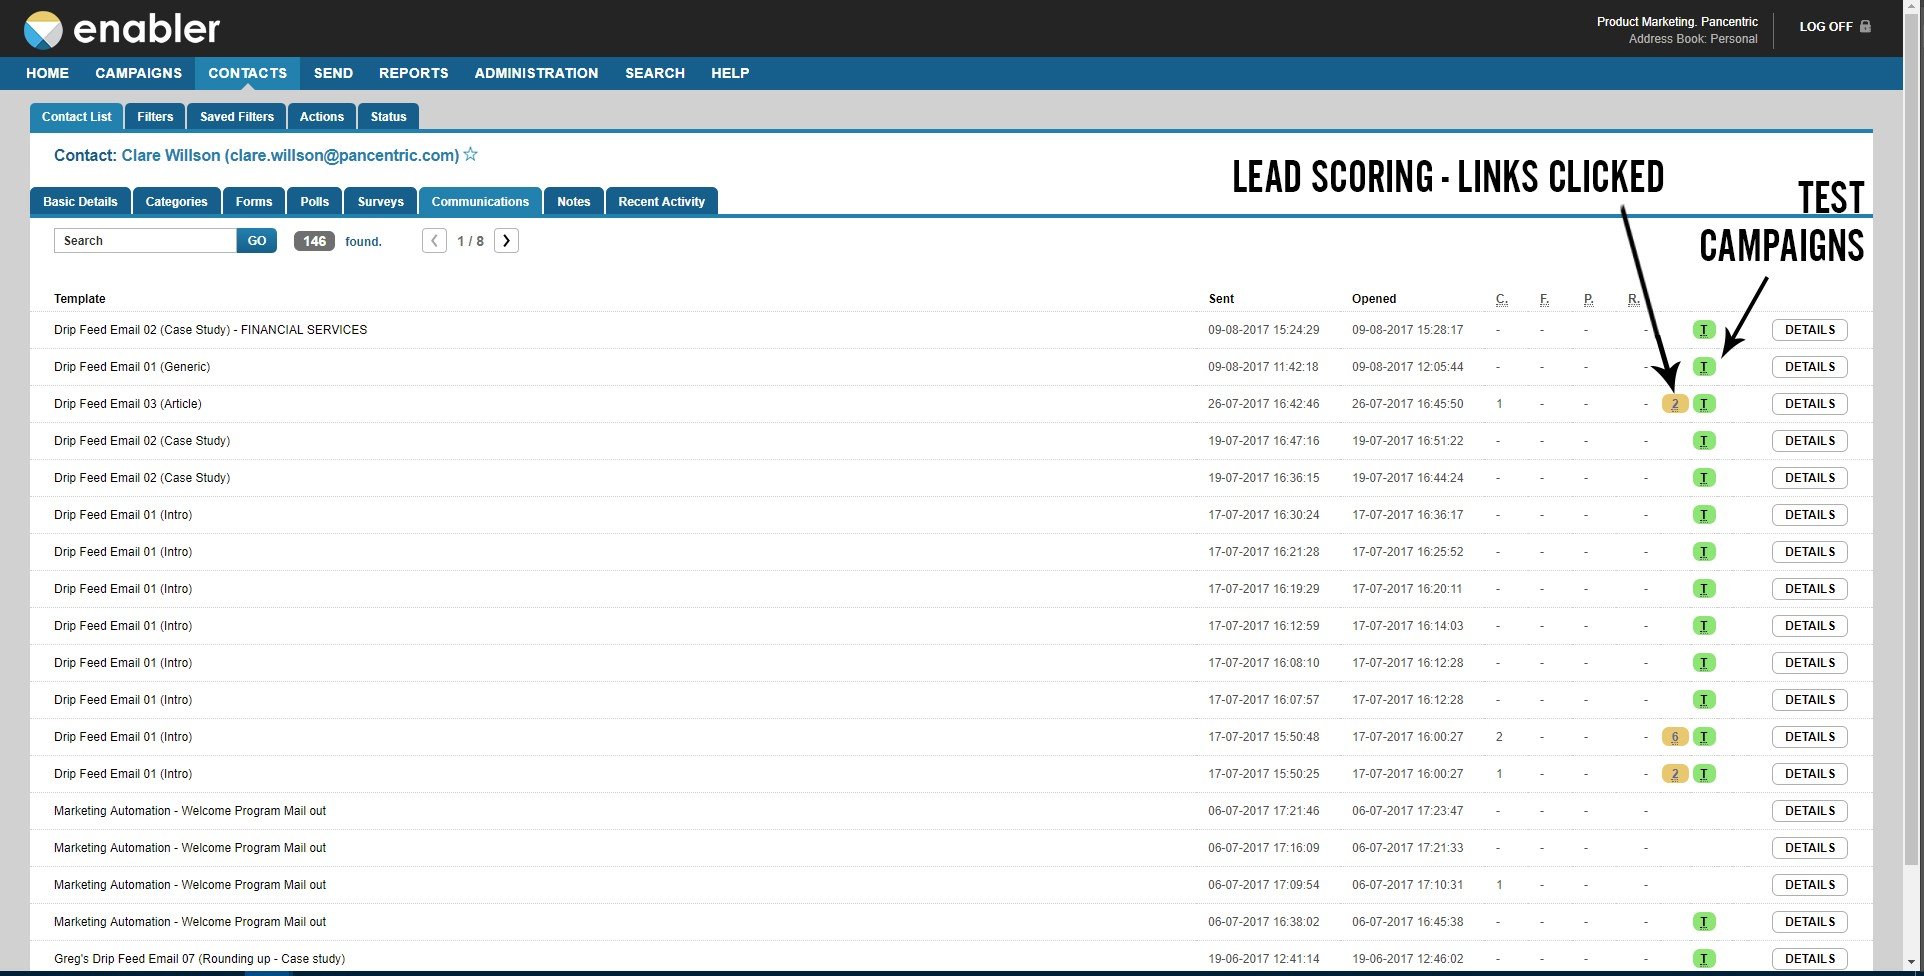Click green T badge on row sent 16:47:16

(1704, 441)
